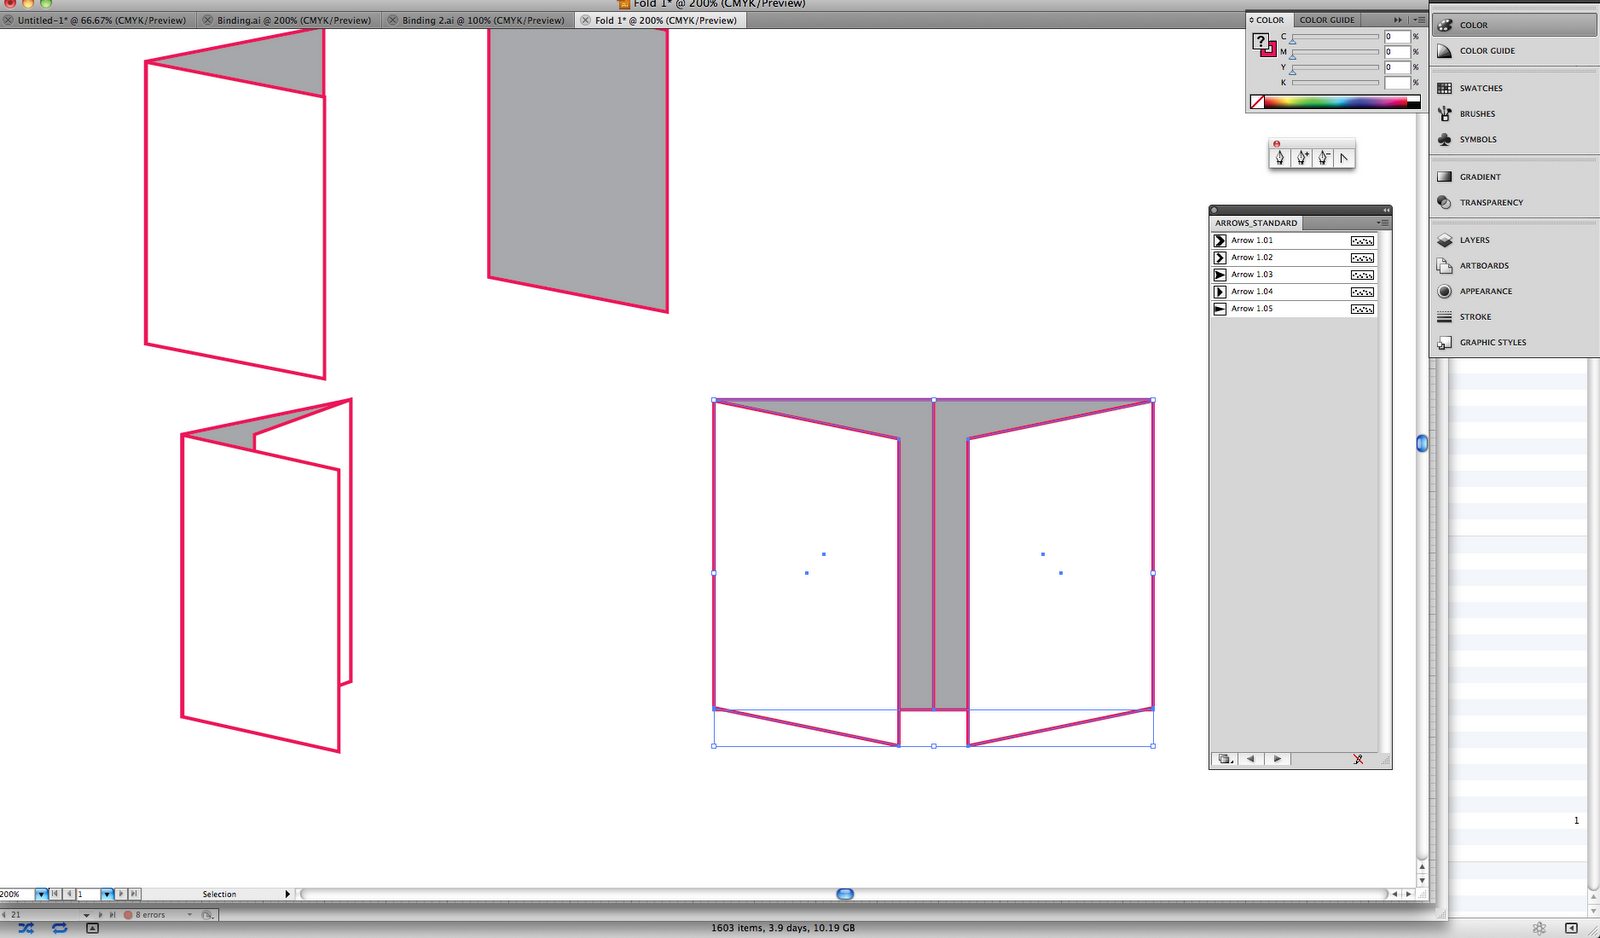Click the next brush library arrow button
1600x938 pixels.
(1277, 759)
